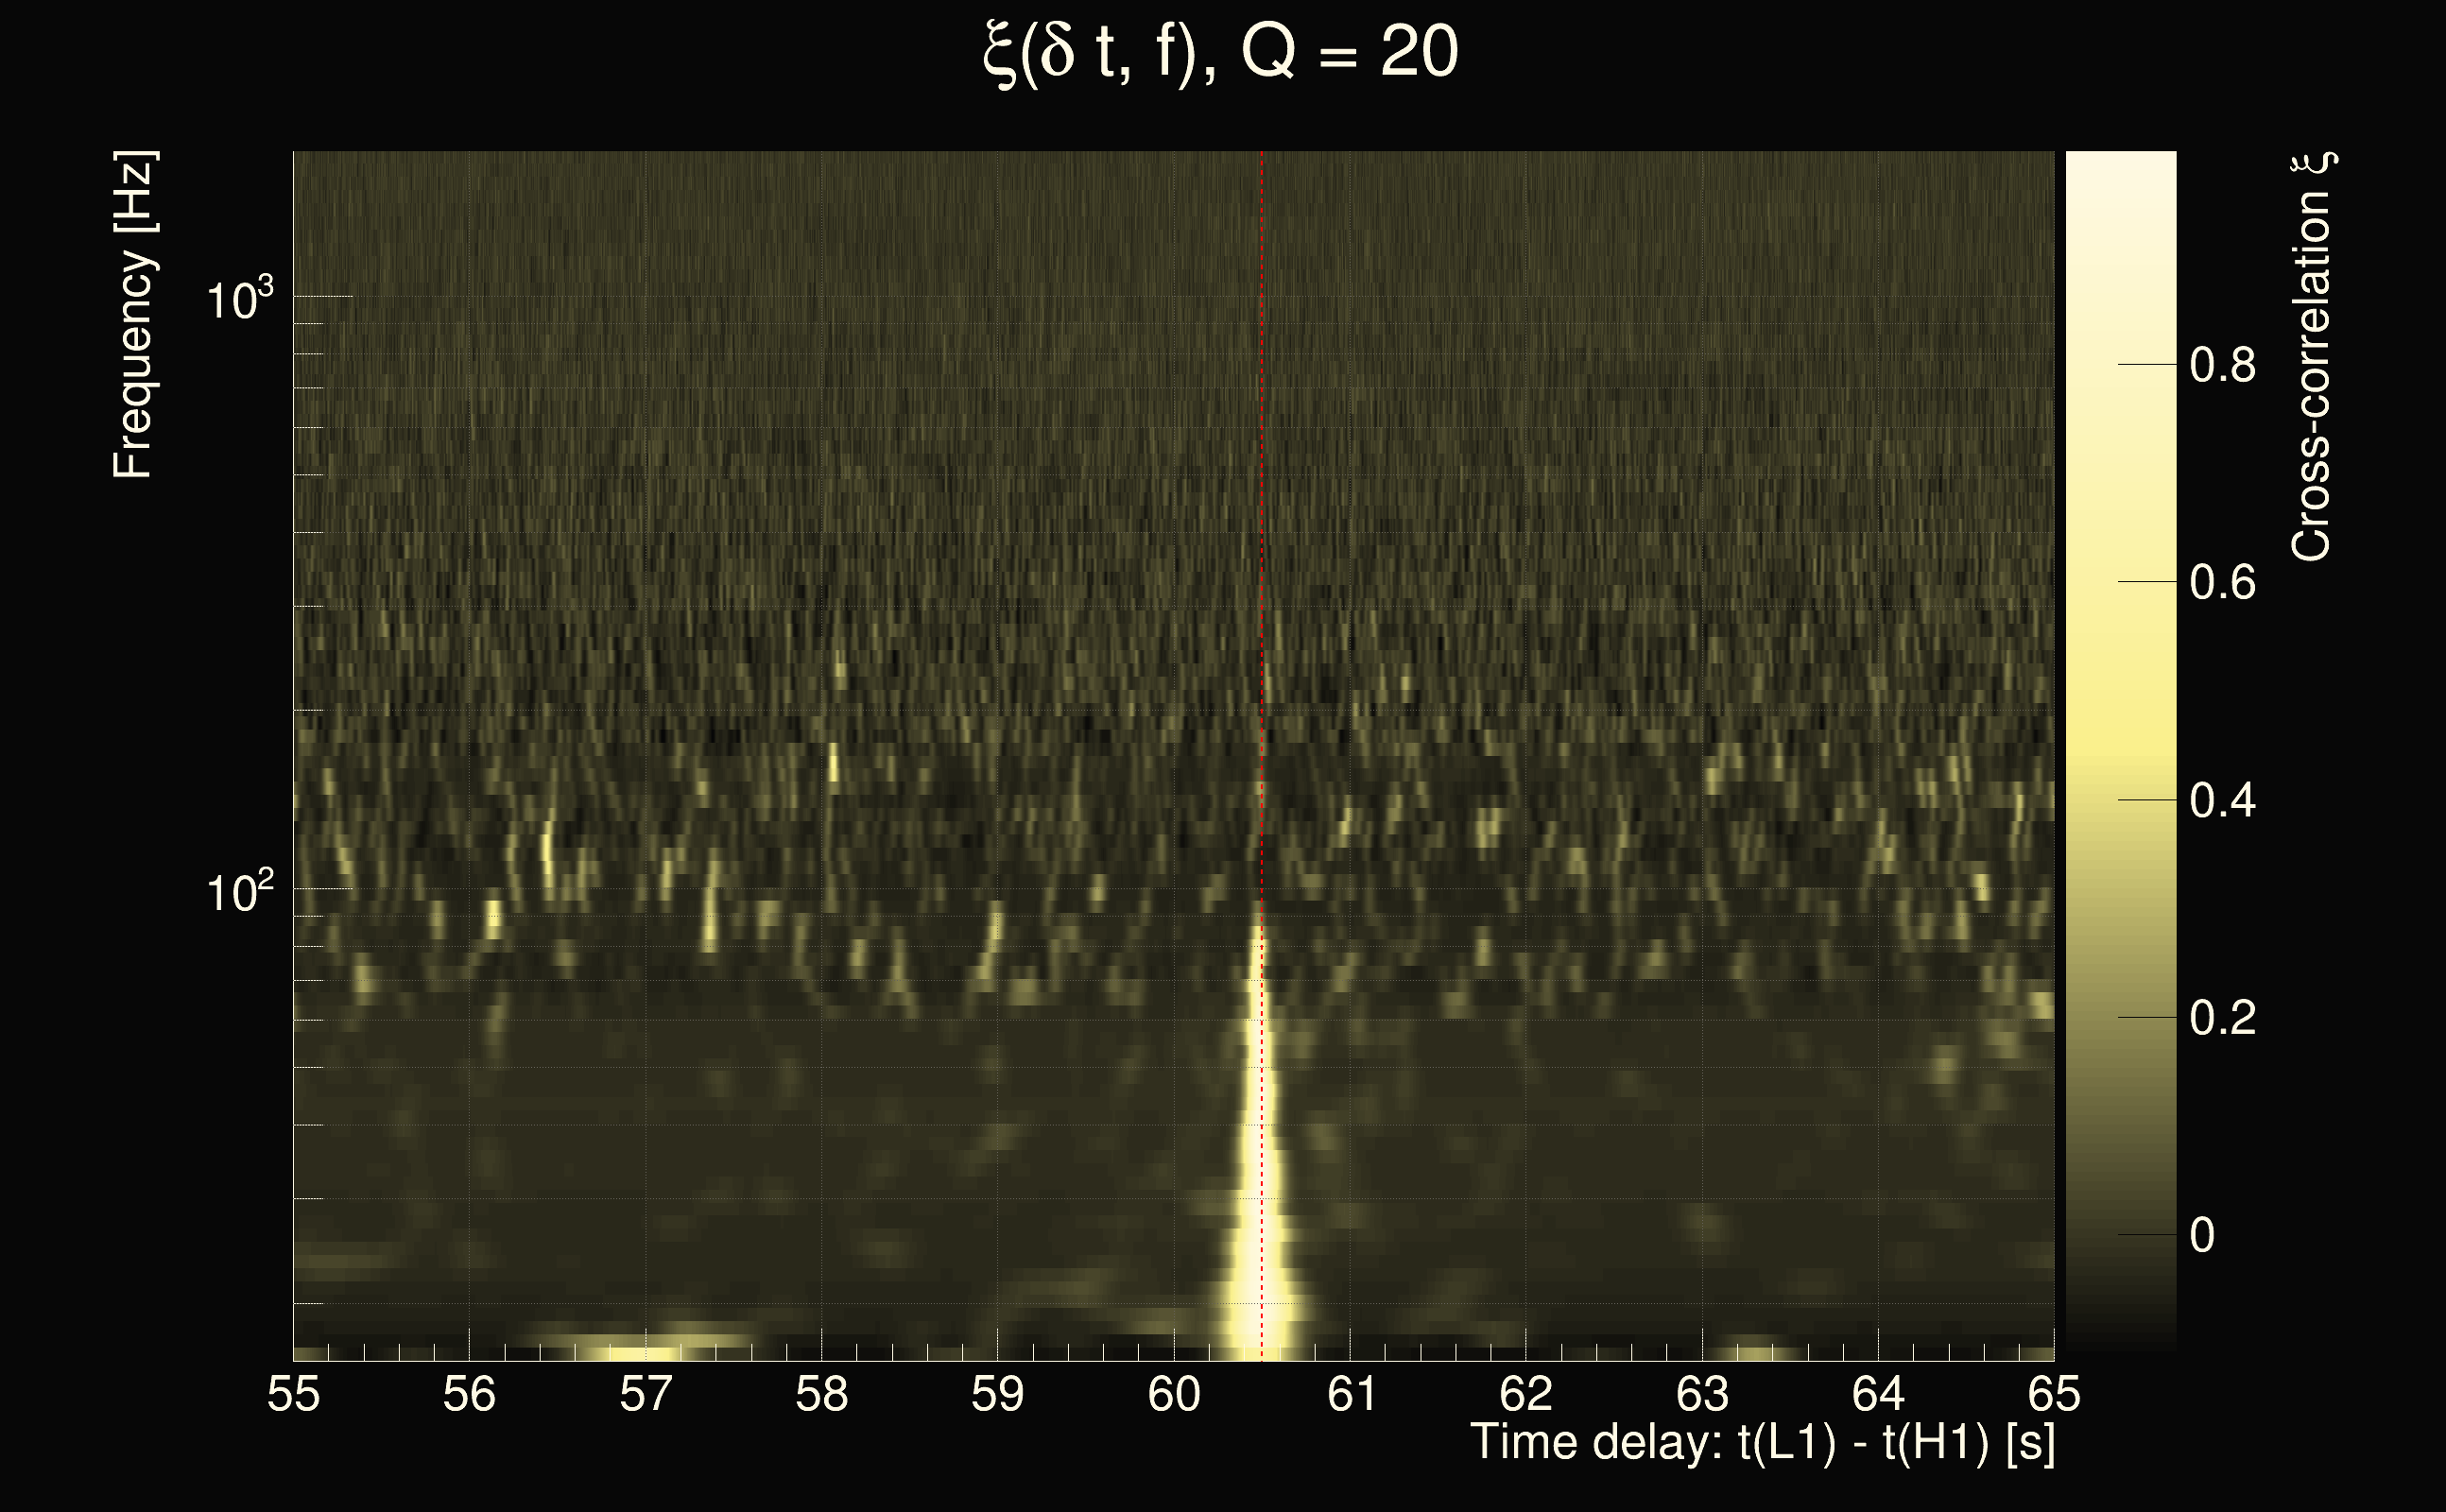Click the x-axis tick label 55

coord(293,1394)
